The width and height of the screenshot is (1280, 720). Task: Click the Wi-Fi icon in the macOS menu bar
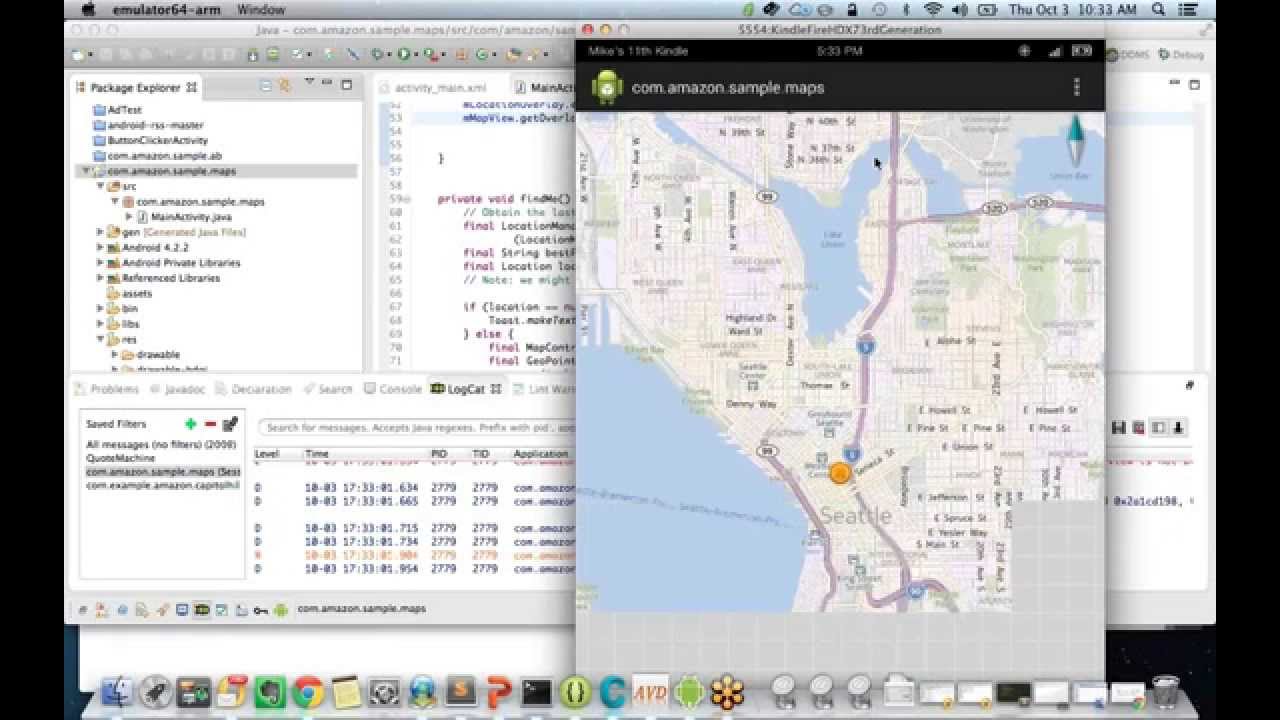(x=933, y=9)
